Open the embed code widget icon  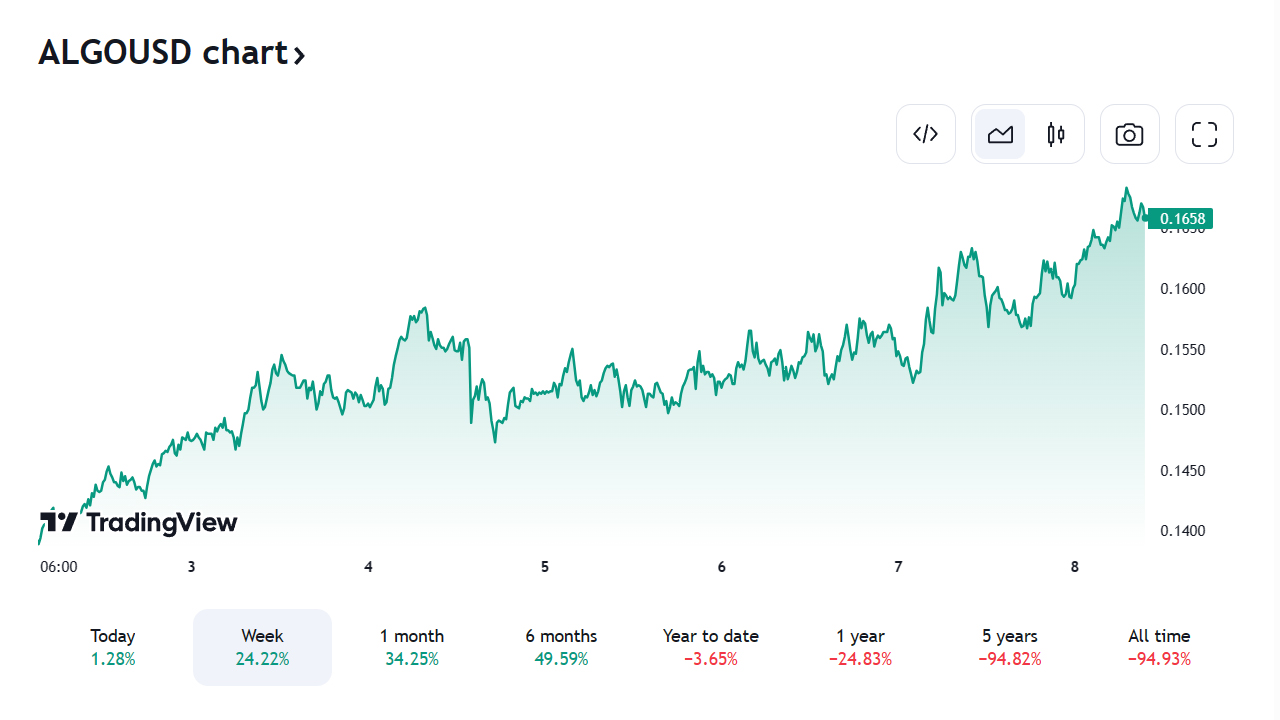tap(926, 134)
